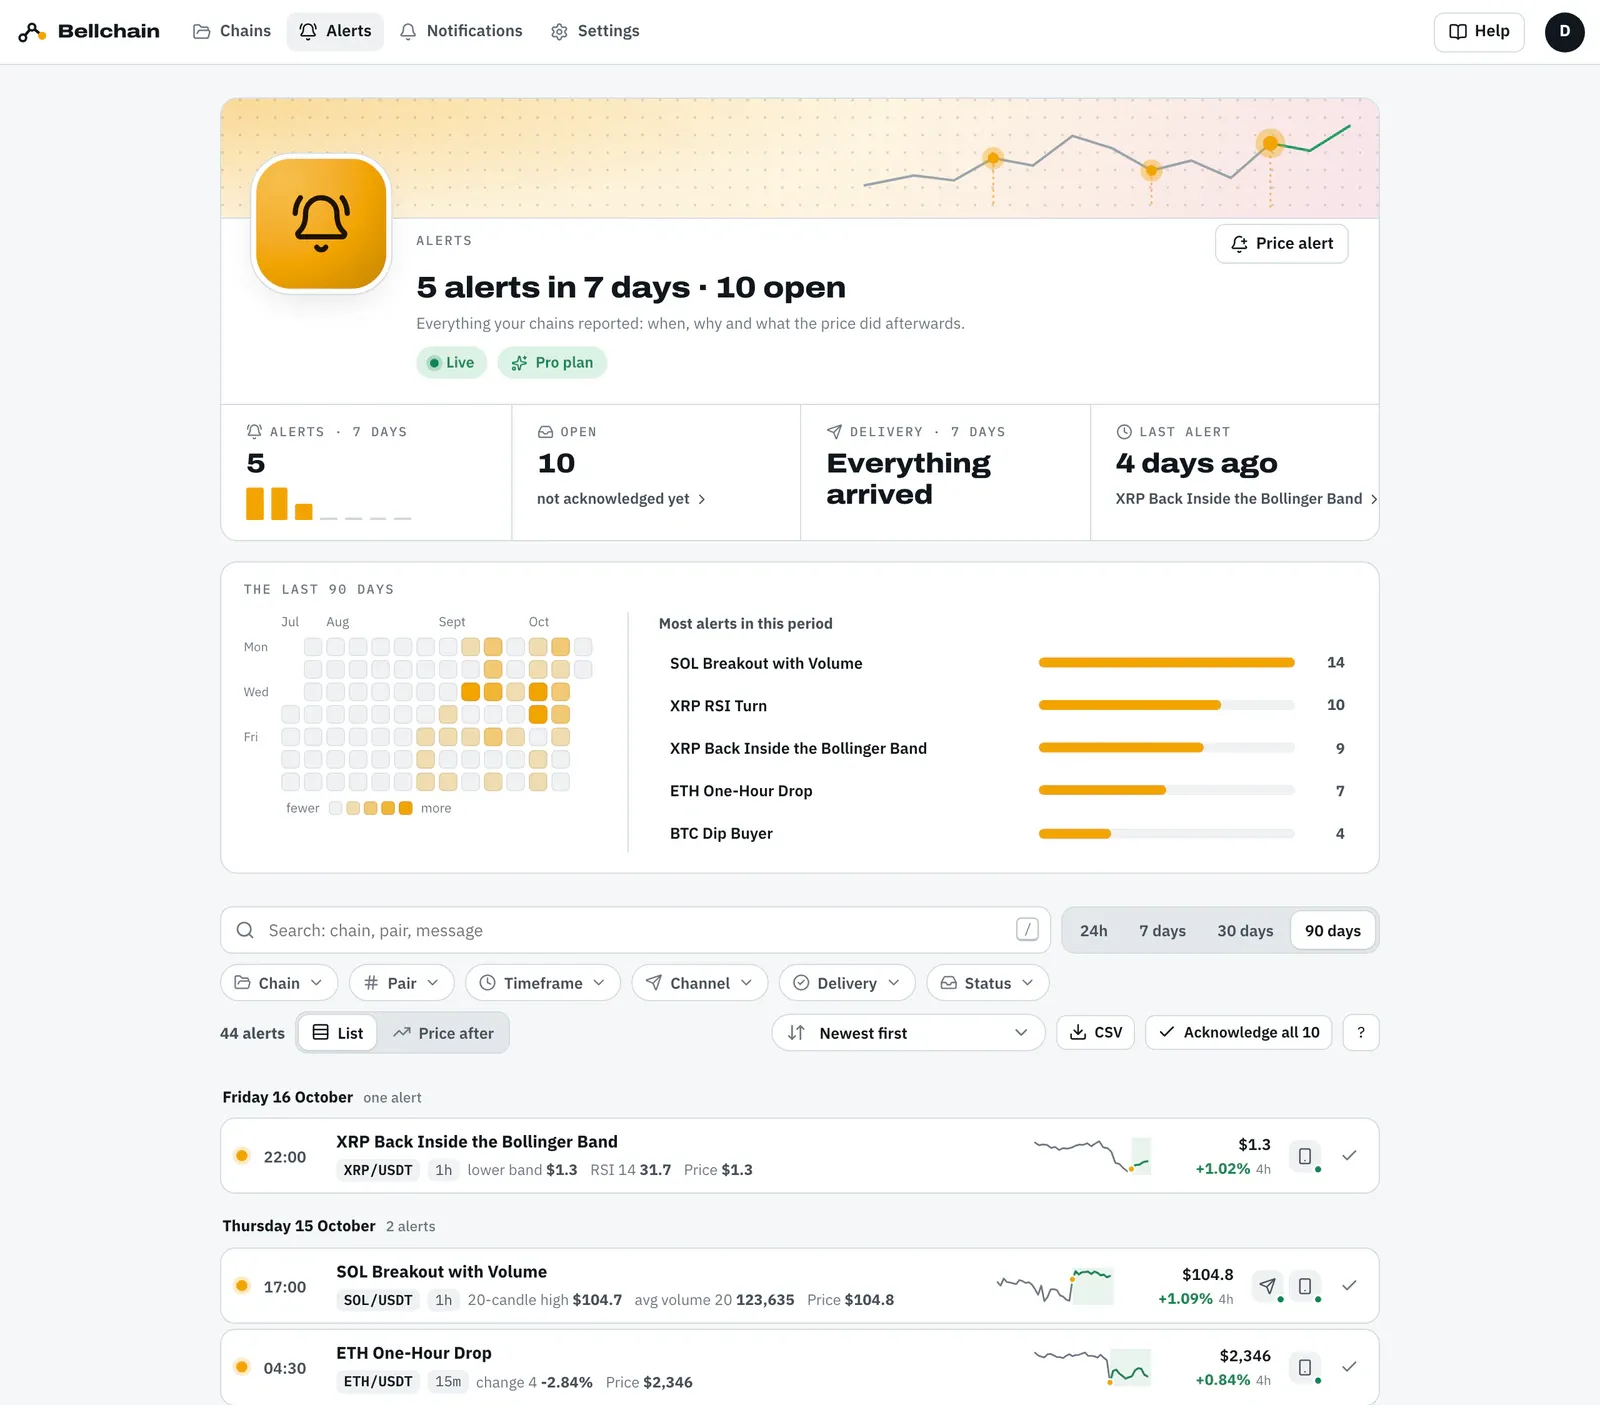The height and width of the screenshot is (1405, 1600).
Task: Click the mobile device icon on XRP alert
Action: (1305, 1156)
